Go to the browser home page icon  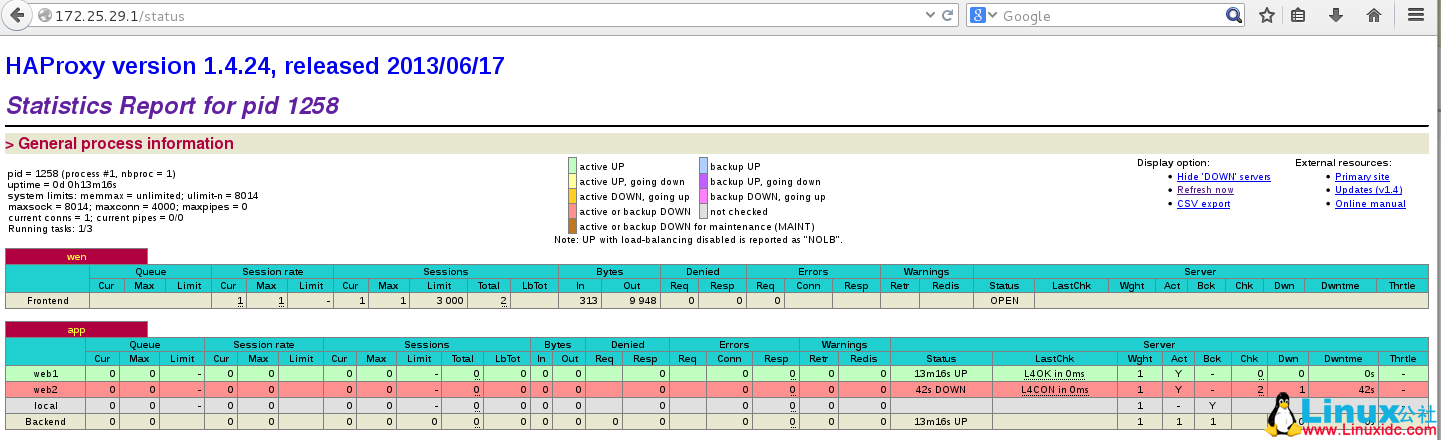(x=1373, y=16)
